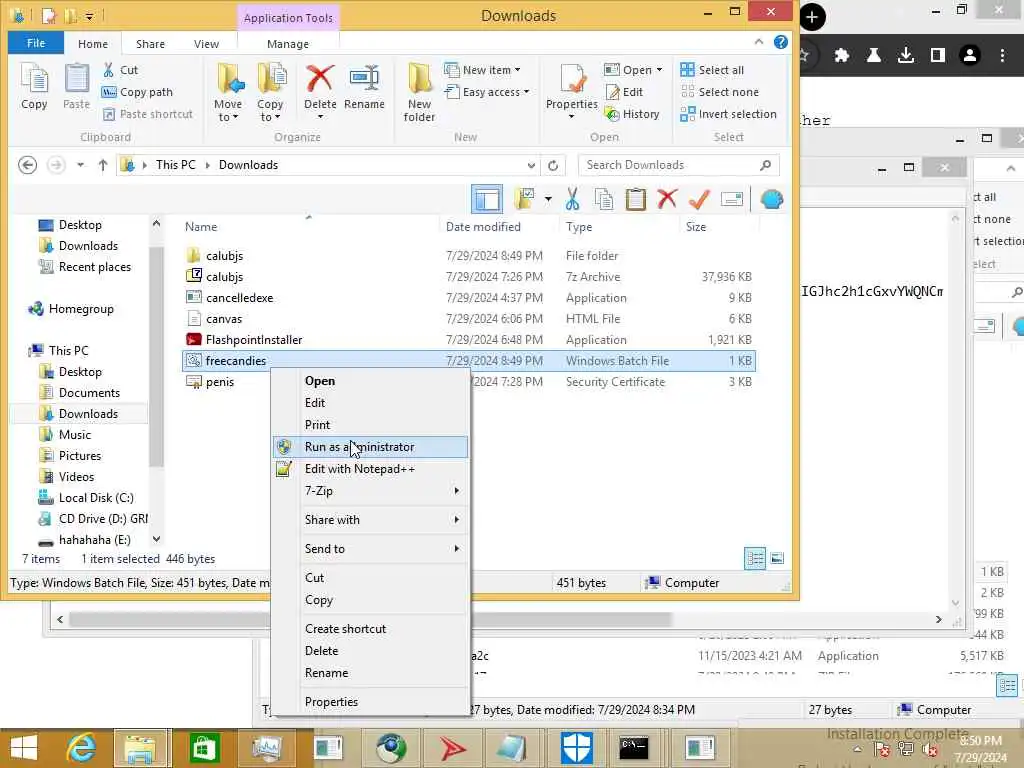This screenshot has height=768, width=1024.
Task: Collapse the ribbon with the chevron
Action: click(759, 42)
